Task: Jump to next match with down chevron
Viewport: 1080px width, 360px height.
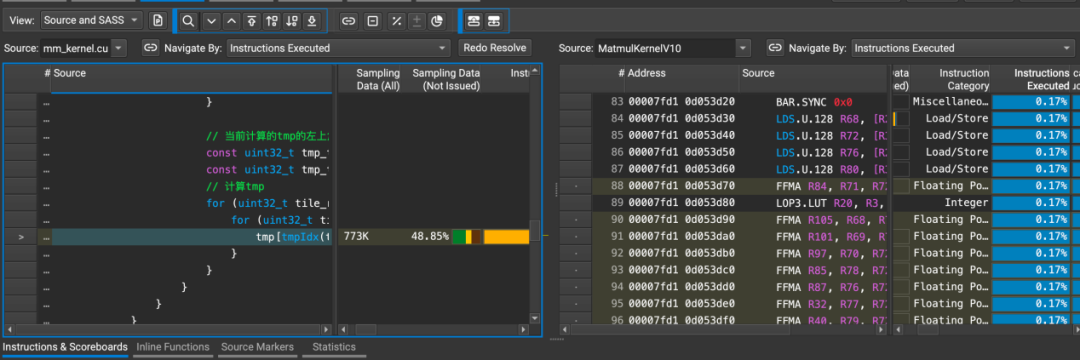Action: point(211,21)
